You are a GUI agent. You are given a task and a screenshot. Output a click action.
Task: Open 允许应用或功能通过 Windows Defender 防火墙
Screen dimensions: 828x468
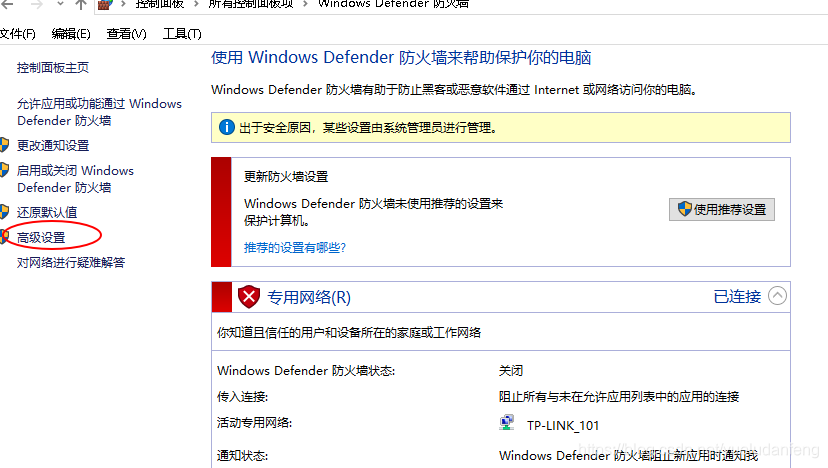tap(99, 112)
